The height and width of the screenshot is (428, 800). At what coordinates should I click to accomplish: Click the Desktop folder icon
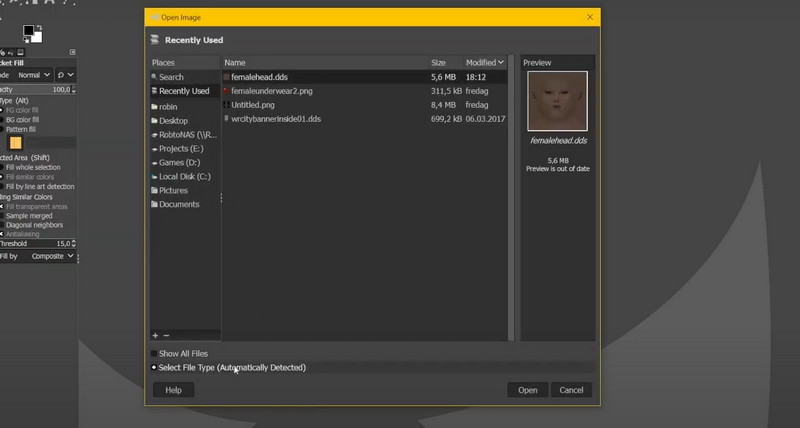(x=154, y=121)
